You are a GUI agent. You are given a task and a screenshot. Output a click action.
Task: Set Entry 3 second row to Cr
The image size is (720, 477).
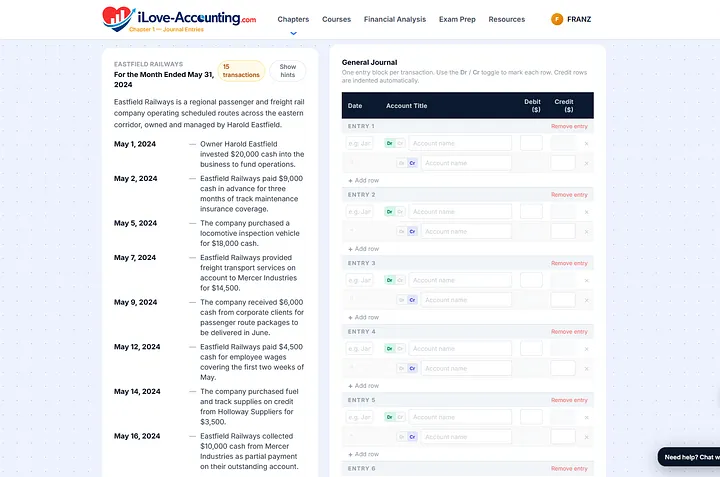coord(412,300)
